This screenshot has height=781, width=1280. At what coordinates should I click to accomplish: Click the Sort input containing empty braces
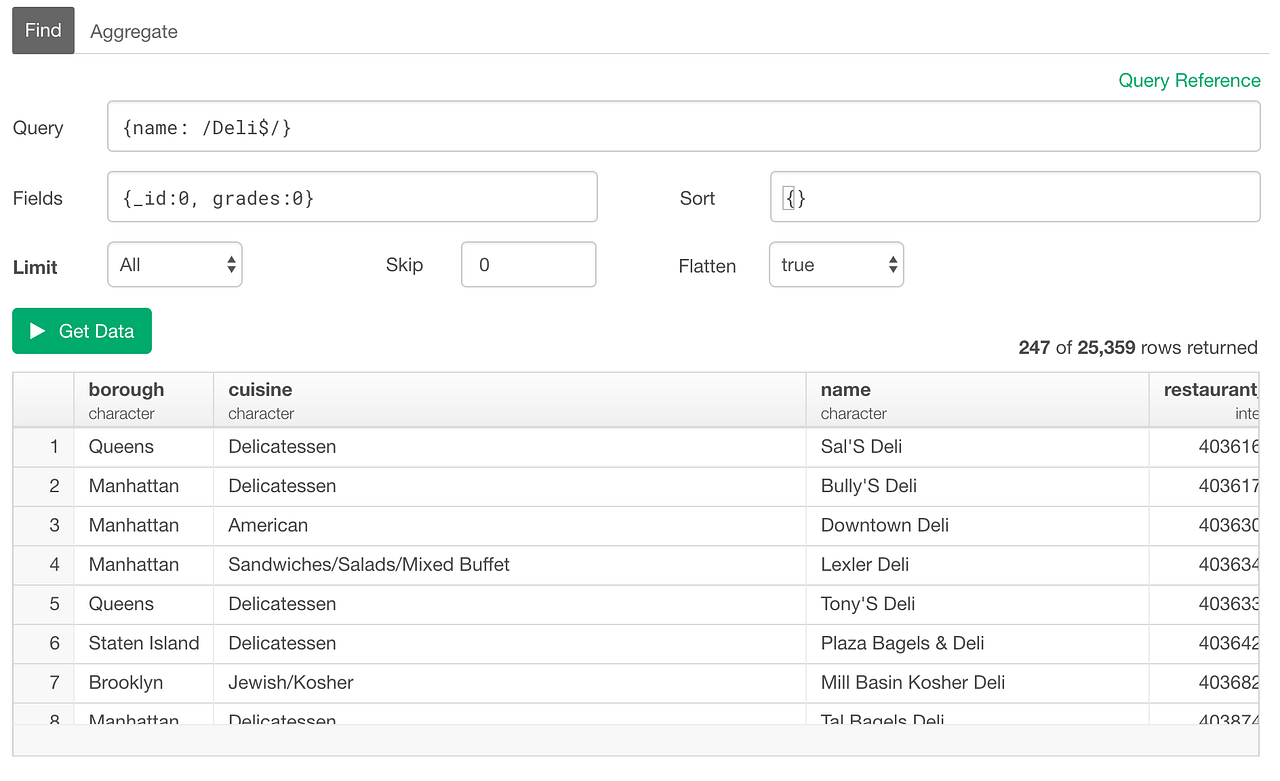pyautogui.click(x=1015, y=196)
